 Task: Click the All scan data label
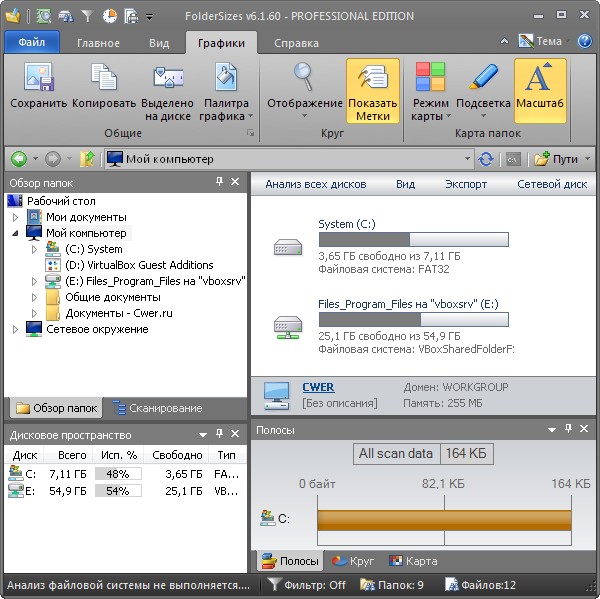396,454
